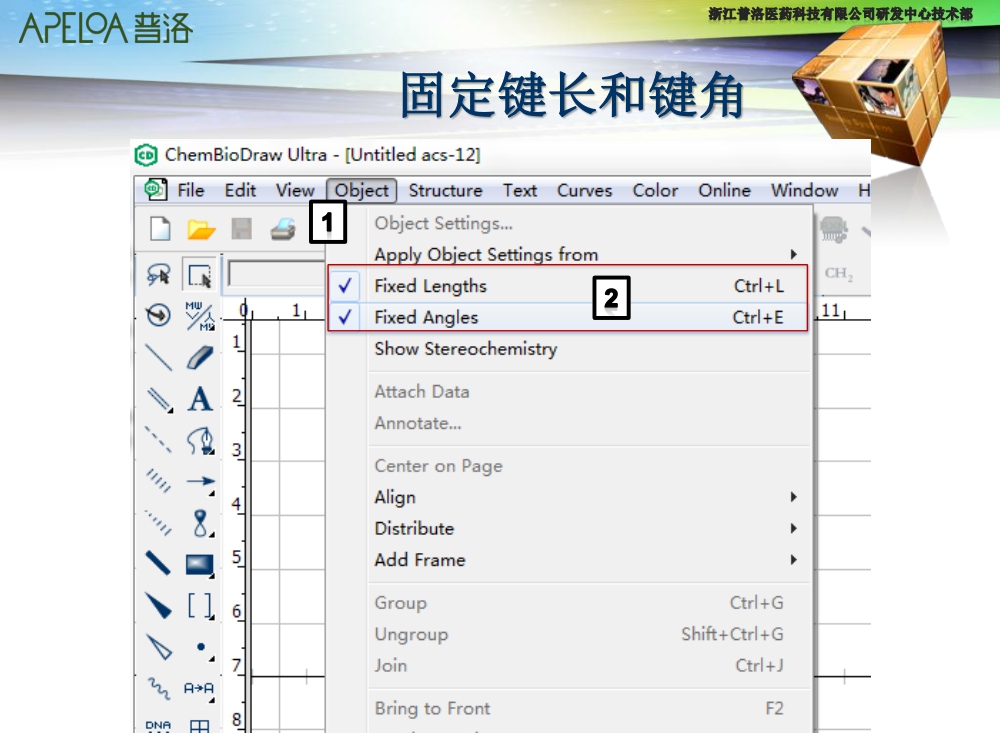Select the Bold Bond tool
Screen dimensions: 1000x750
point(158,564)
